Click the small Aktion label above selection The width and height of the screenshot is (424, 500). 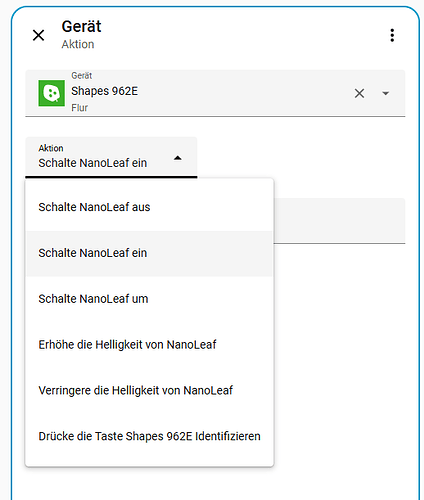pos(51,148)
